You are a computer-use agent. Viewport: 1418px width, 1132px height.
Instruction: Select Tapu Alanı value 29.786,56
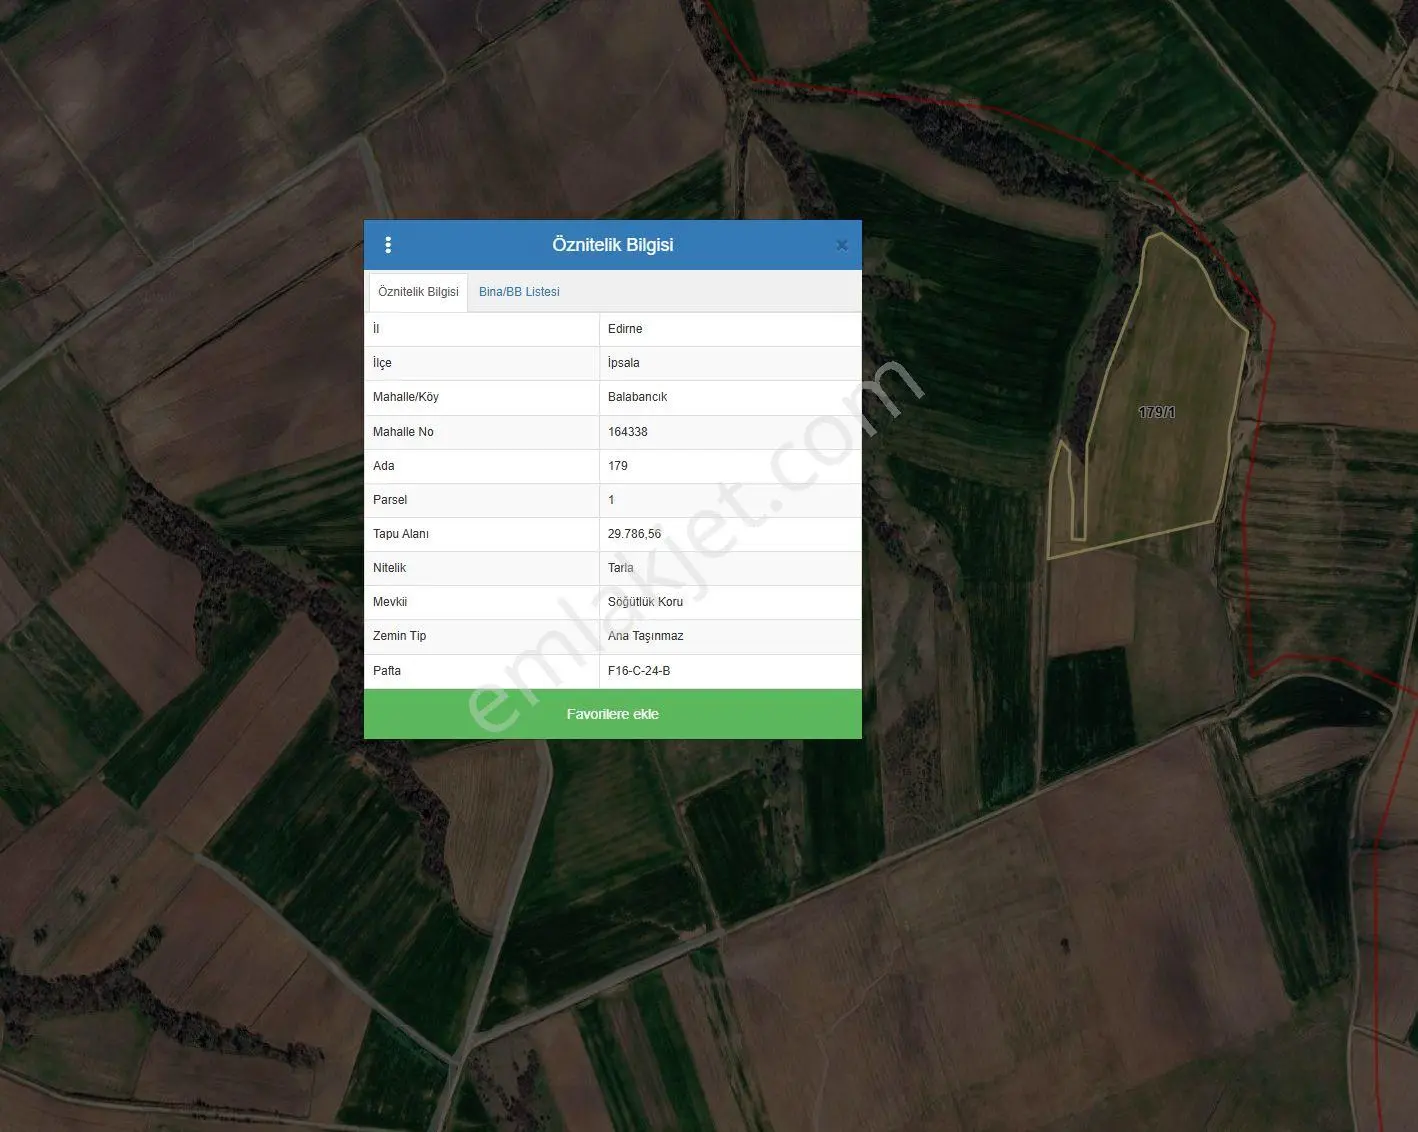(x=634, y=534)
